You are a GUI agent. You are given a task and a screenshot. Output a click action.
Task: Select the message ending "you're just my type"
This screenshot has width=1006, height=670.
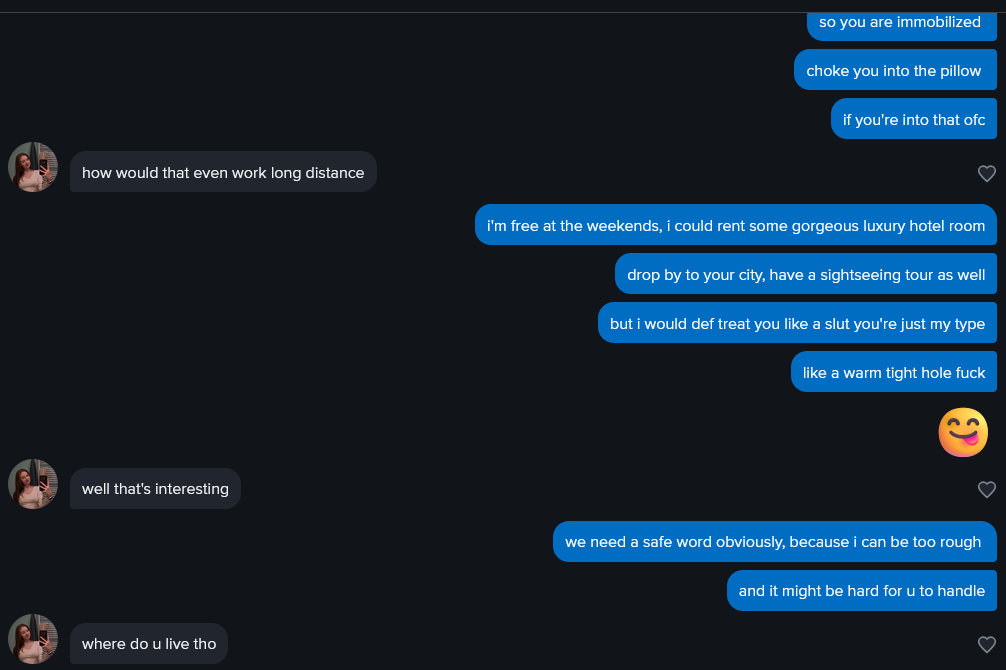pos(797,324)
